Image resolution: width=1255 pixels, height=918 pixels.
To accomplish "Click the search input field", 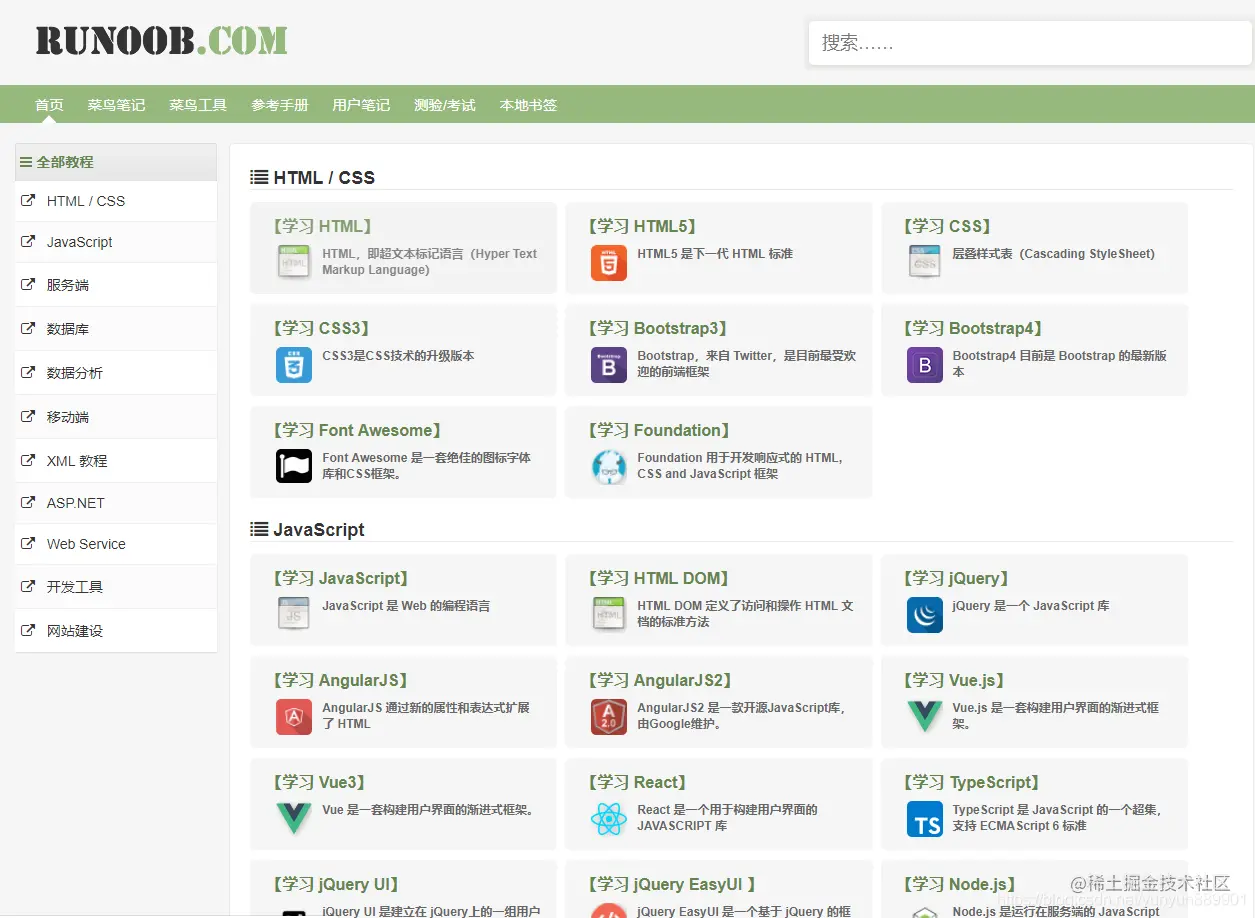I will 1030,43.
